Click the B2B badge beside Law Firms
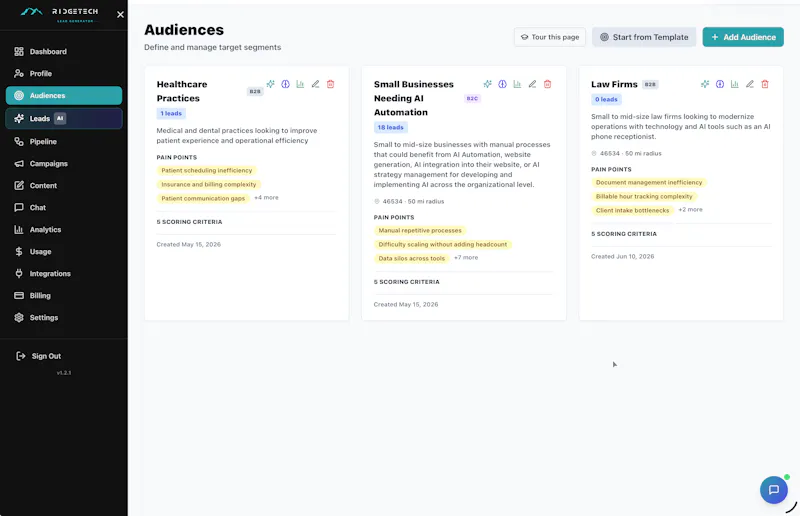This screenshot has height=516, width=800. (650, 84)
